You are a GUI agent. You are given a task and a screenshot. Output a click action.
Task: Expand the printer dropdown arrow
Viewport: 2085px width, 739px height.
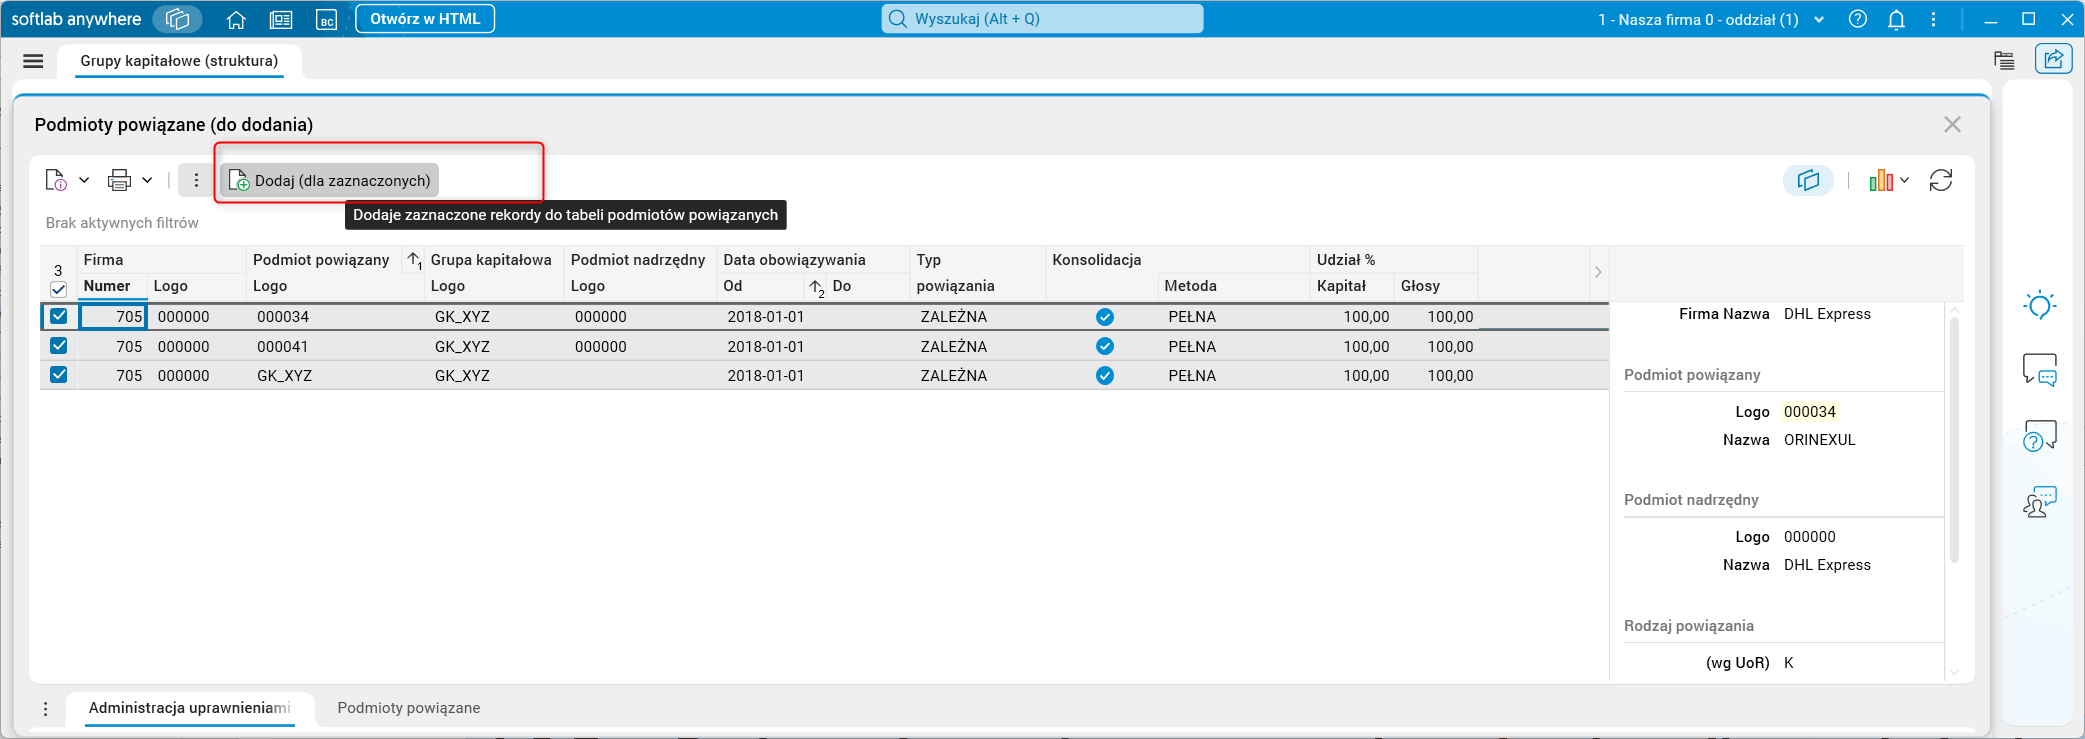[x=147, y=180]
